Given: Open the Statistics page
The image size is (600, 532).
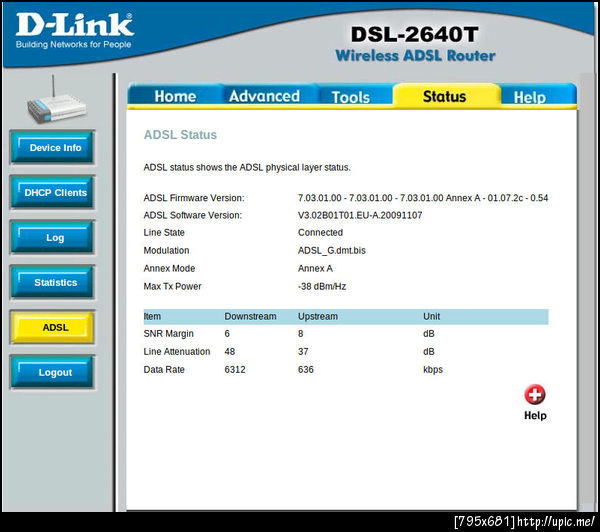Looking at the screenshot, I should pyautogui.click(x=52, y=282).
